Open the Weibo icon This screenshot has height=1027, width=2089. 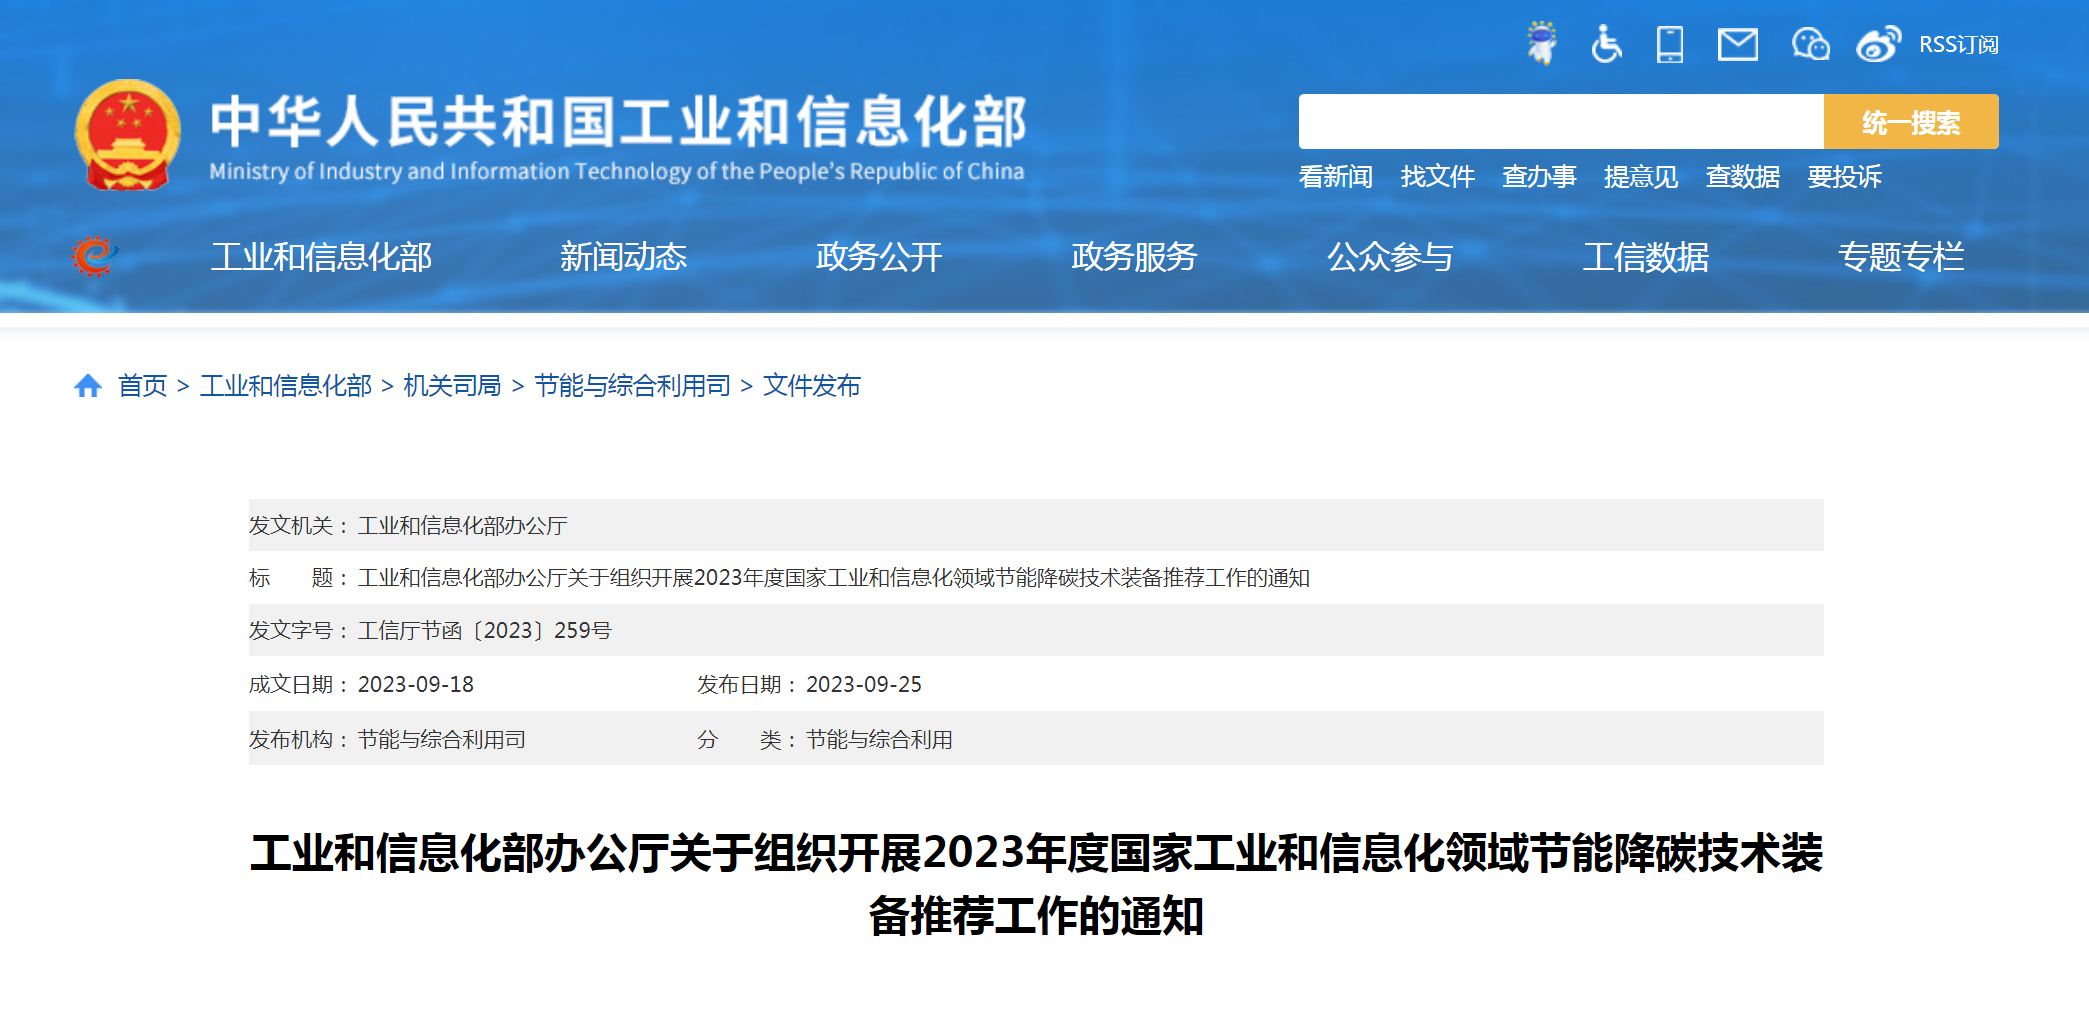coord(1878,45)
